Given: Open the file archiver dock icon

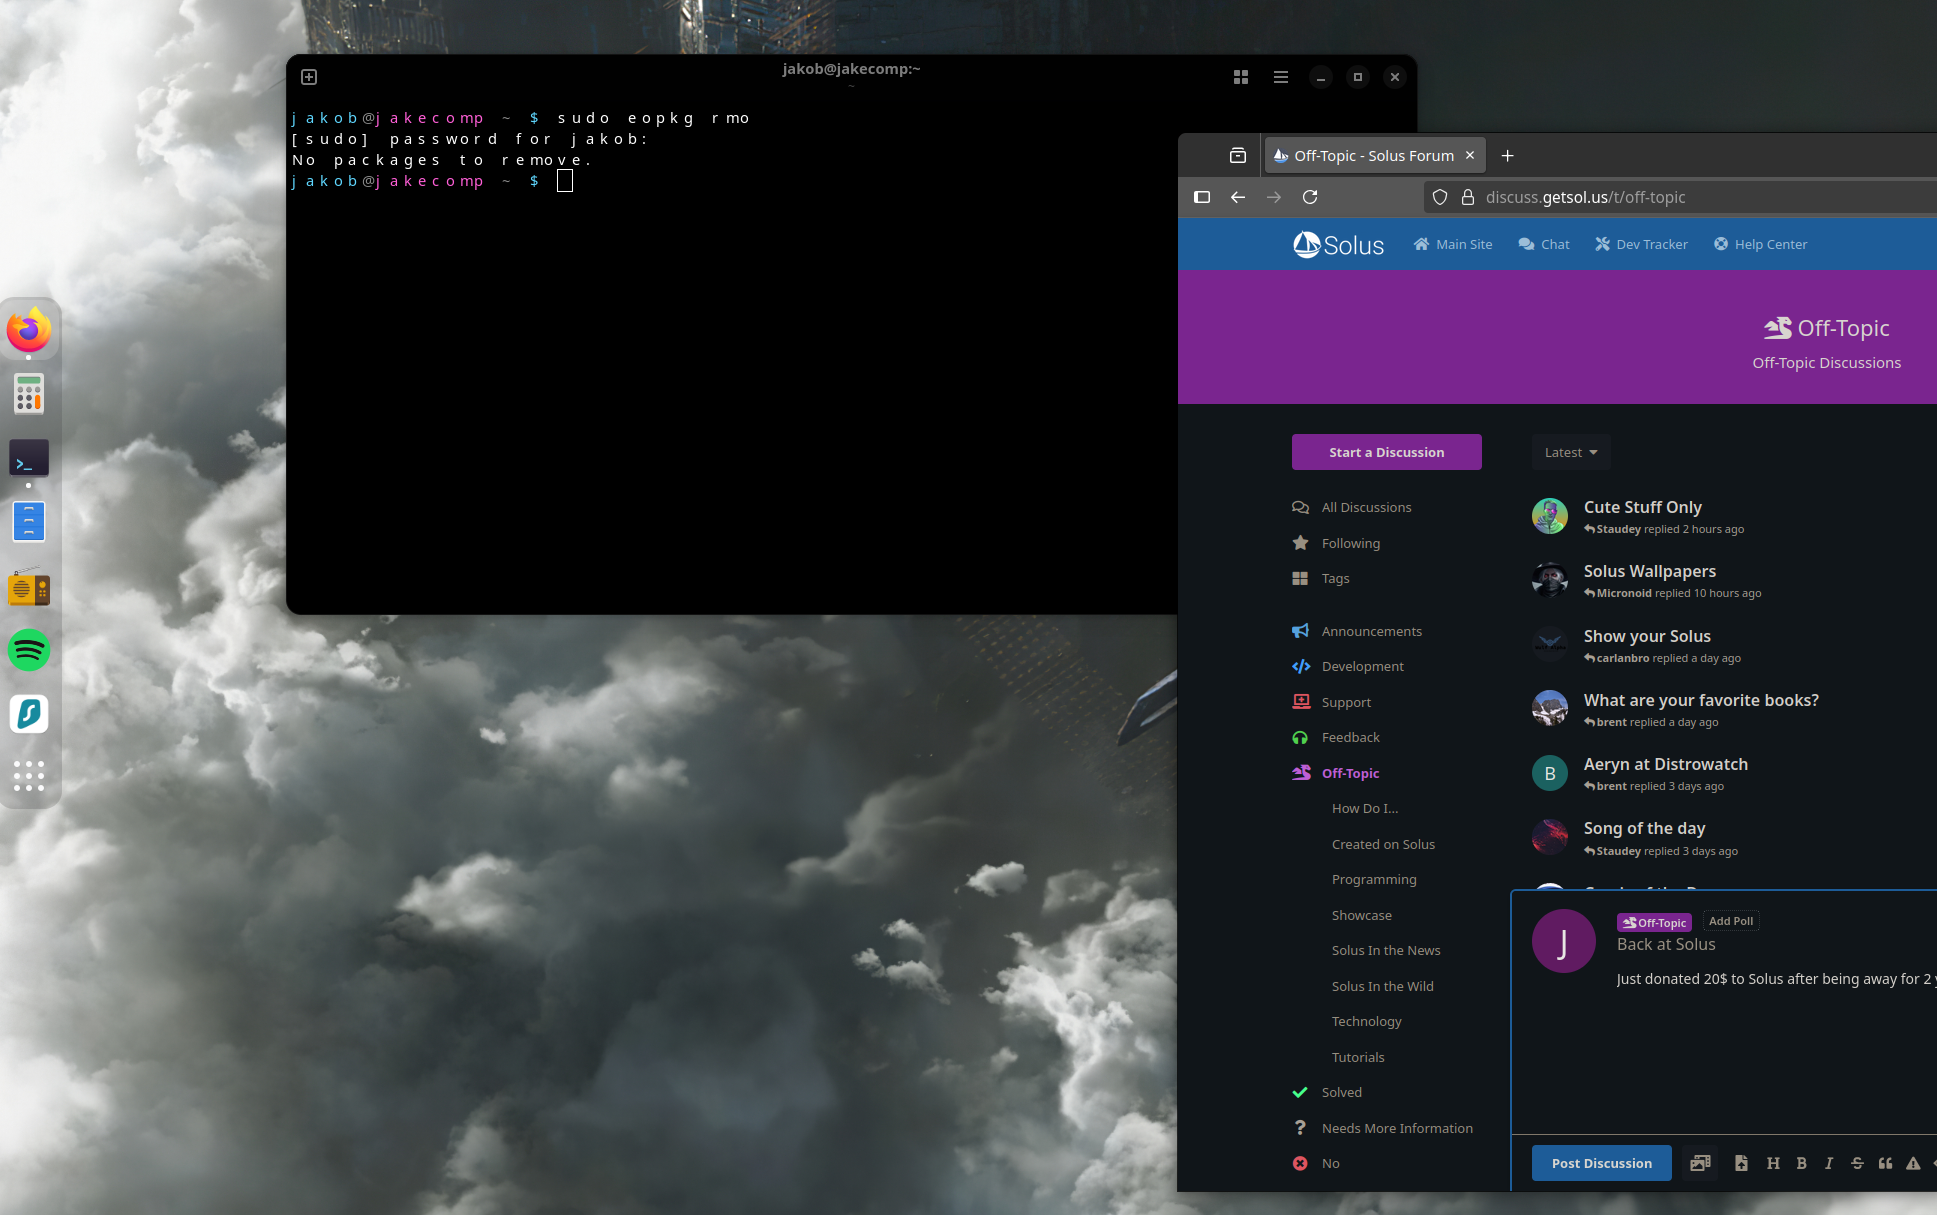Looking at the screenshot, I should [x=29, y=522].
